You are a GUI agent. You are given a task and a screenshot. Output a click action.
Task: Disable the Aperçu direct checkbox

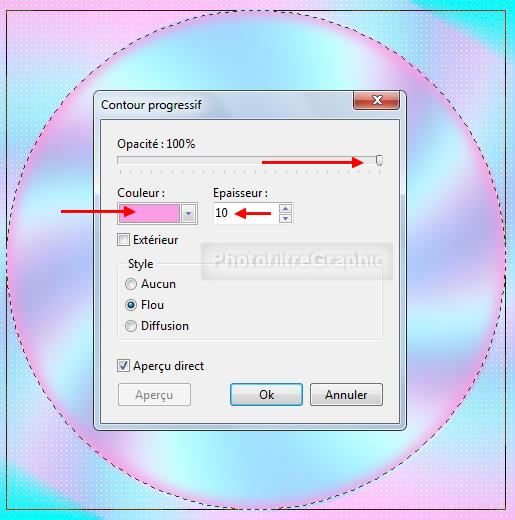pyautogui.click(x=123, y=366)
